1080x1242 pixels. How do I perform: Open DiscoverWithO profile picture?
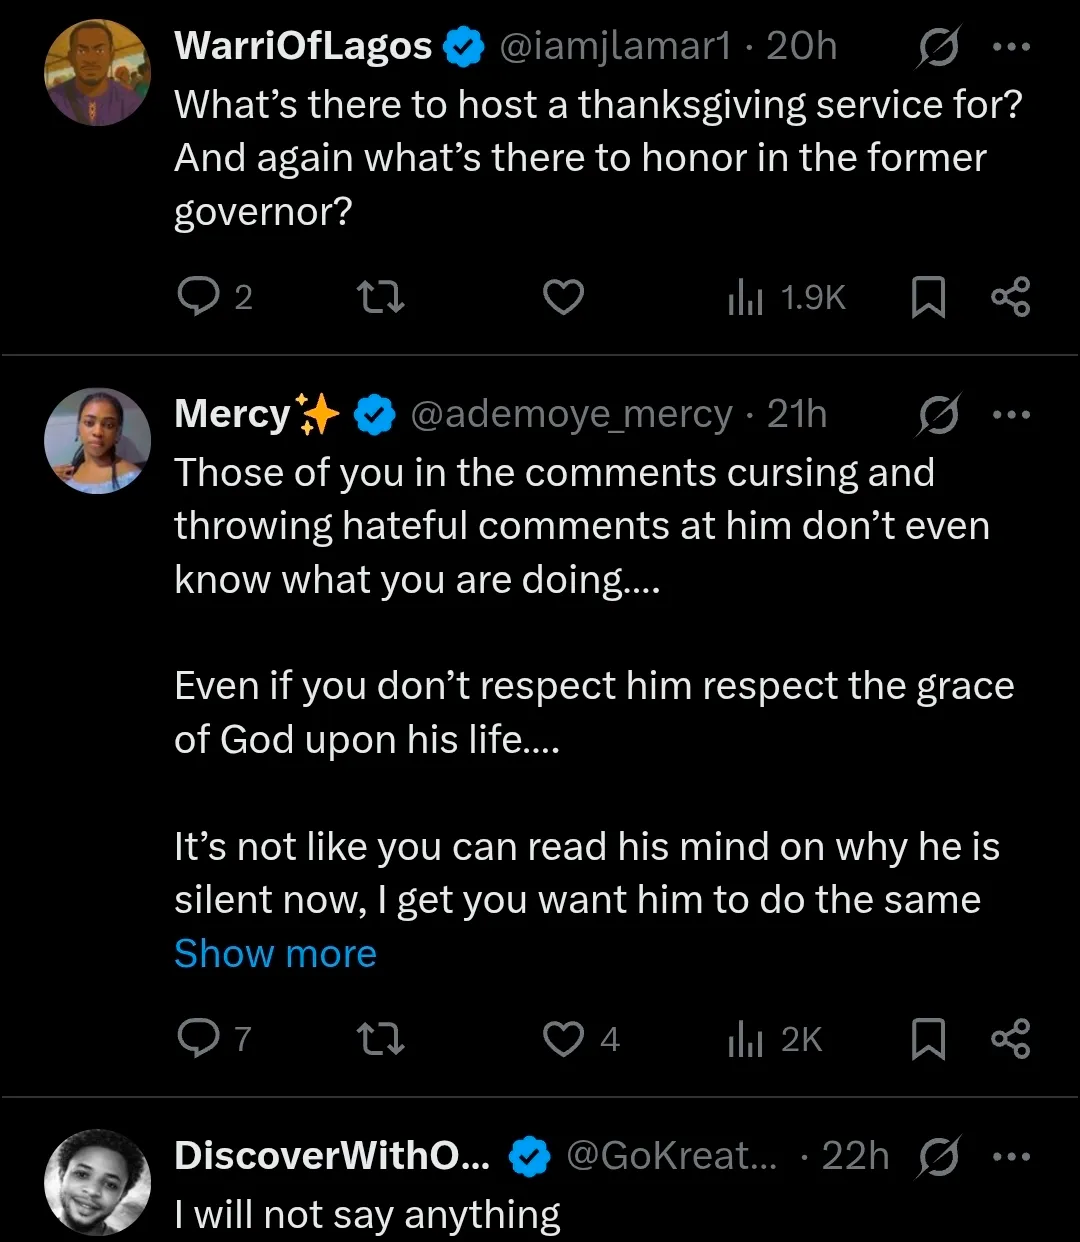pos(97,1182)
